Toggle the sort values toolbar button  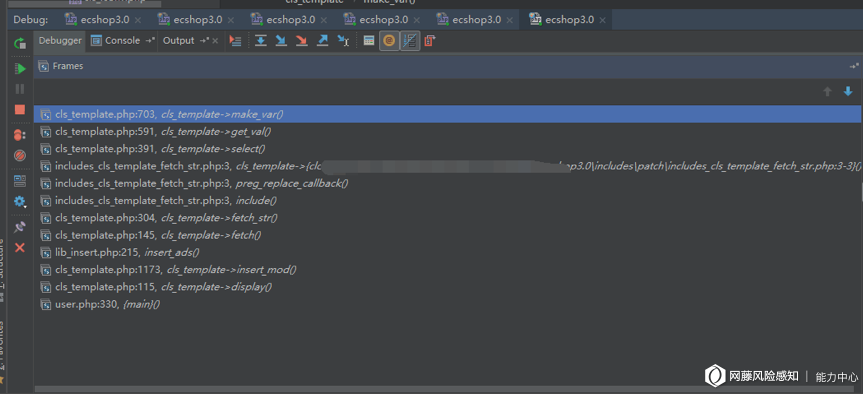click(x=409, y=41)
